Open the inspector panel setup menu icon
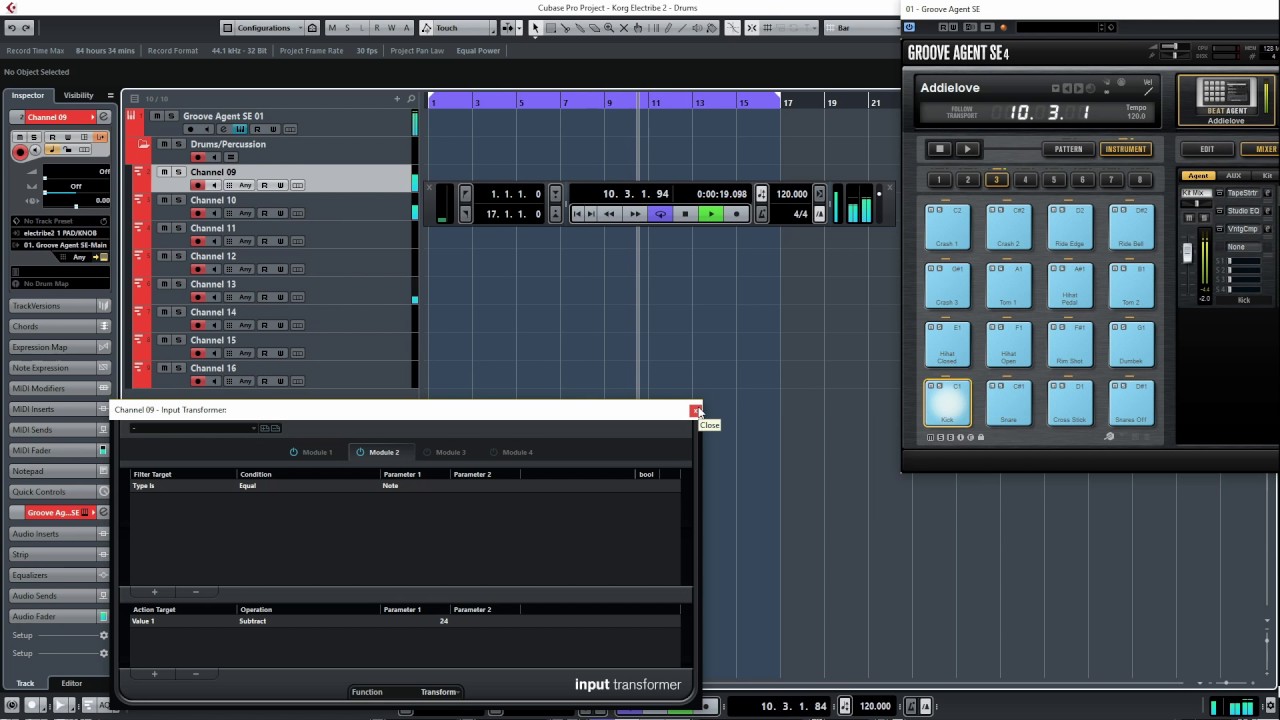The height and width of the screenshot is (720, 1280). coord(110,95)
